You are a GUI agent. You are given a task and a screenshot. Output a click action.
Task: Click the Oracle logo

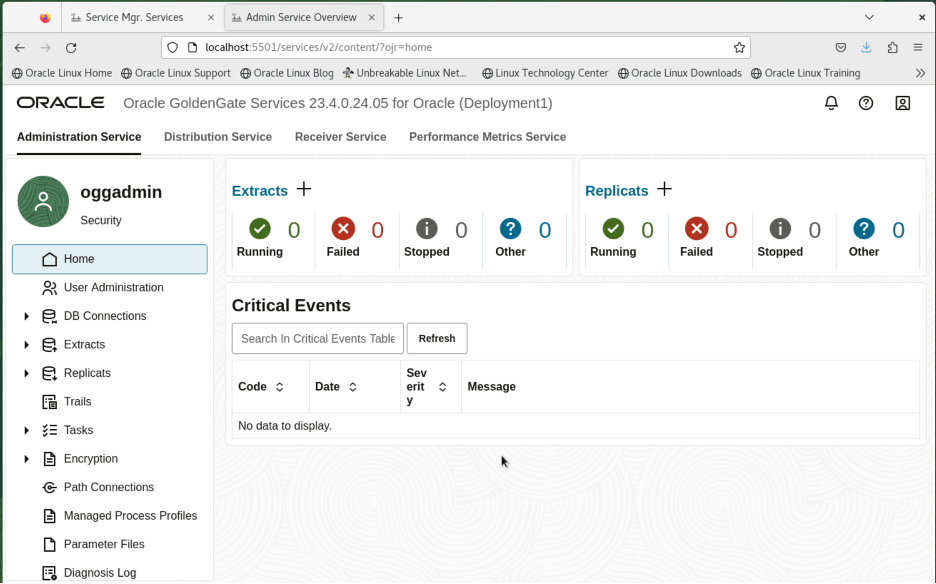pos(60,103)
